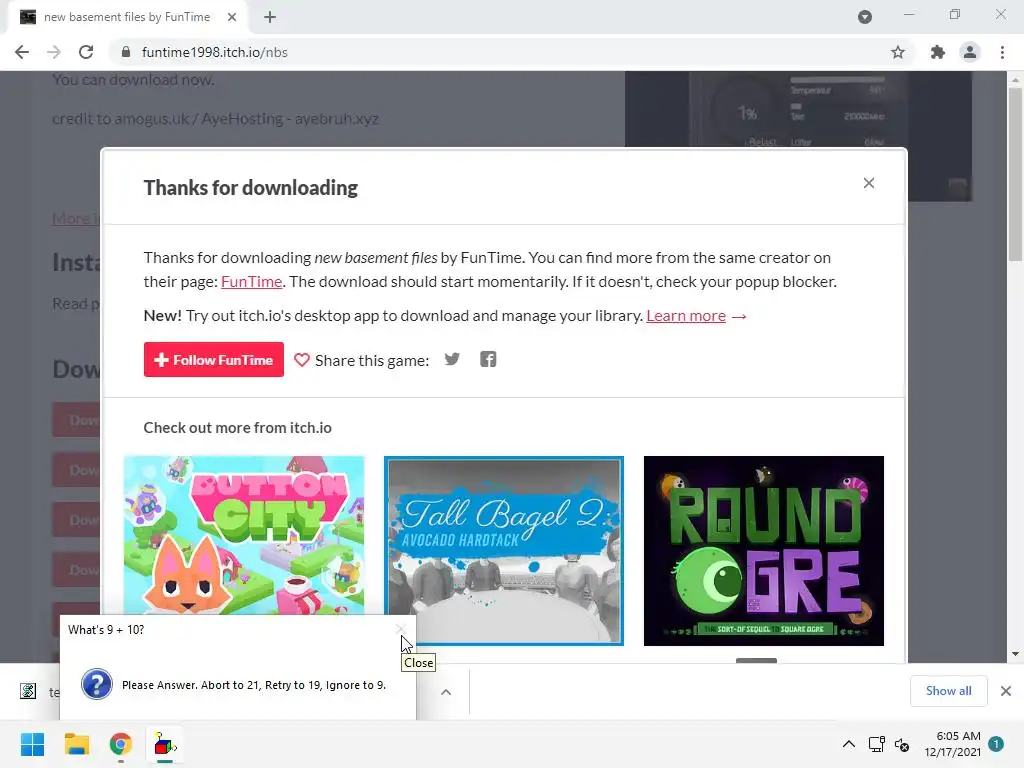Click the scrollbar down arrow
Screen dimensions: 1024x768
(1015, 654)
